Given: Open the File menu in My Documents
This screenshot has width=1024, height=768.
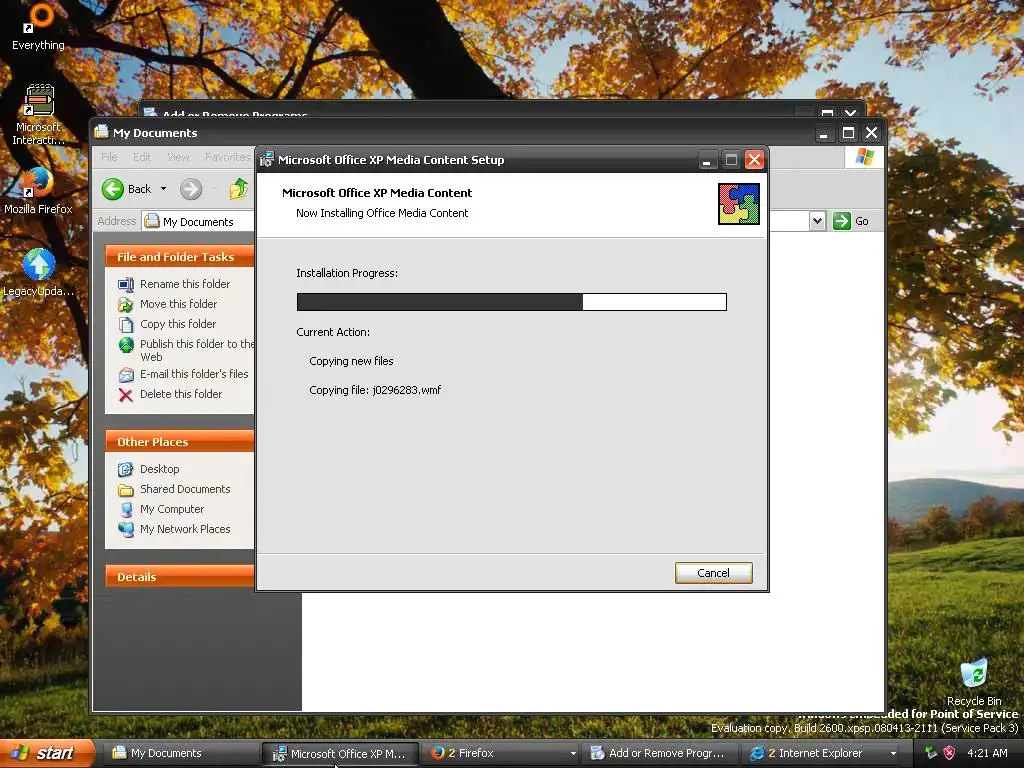Looking at the screenshot, I should point(109,157).
